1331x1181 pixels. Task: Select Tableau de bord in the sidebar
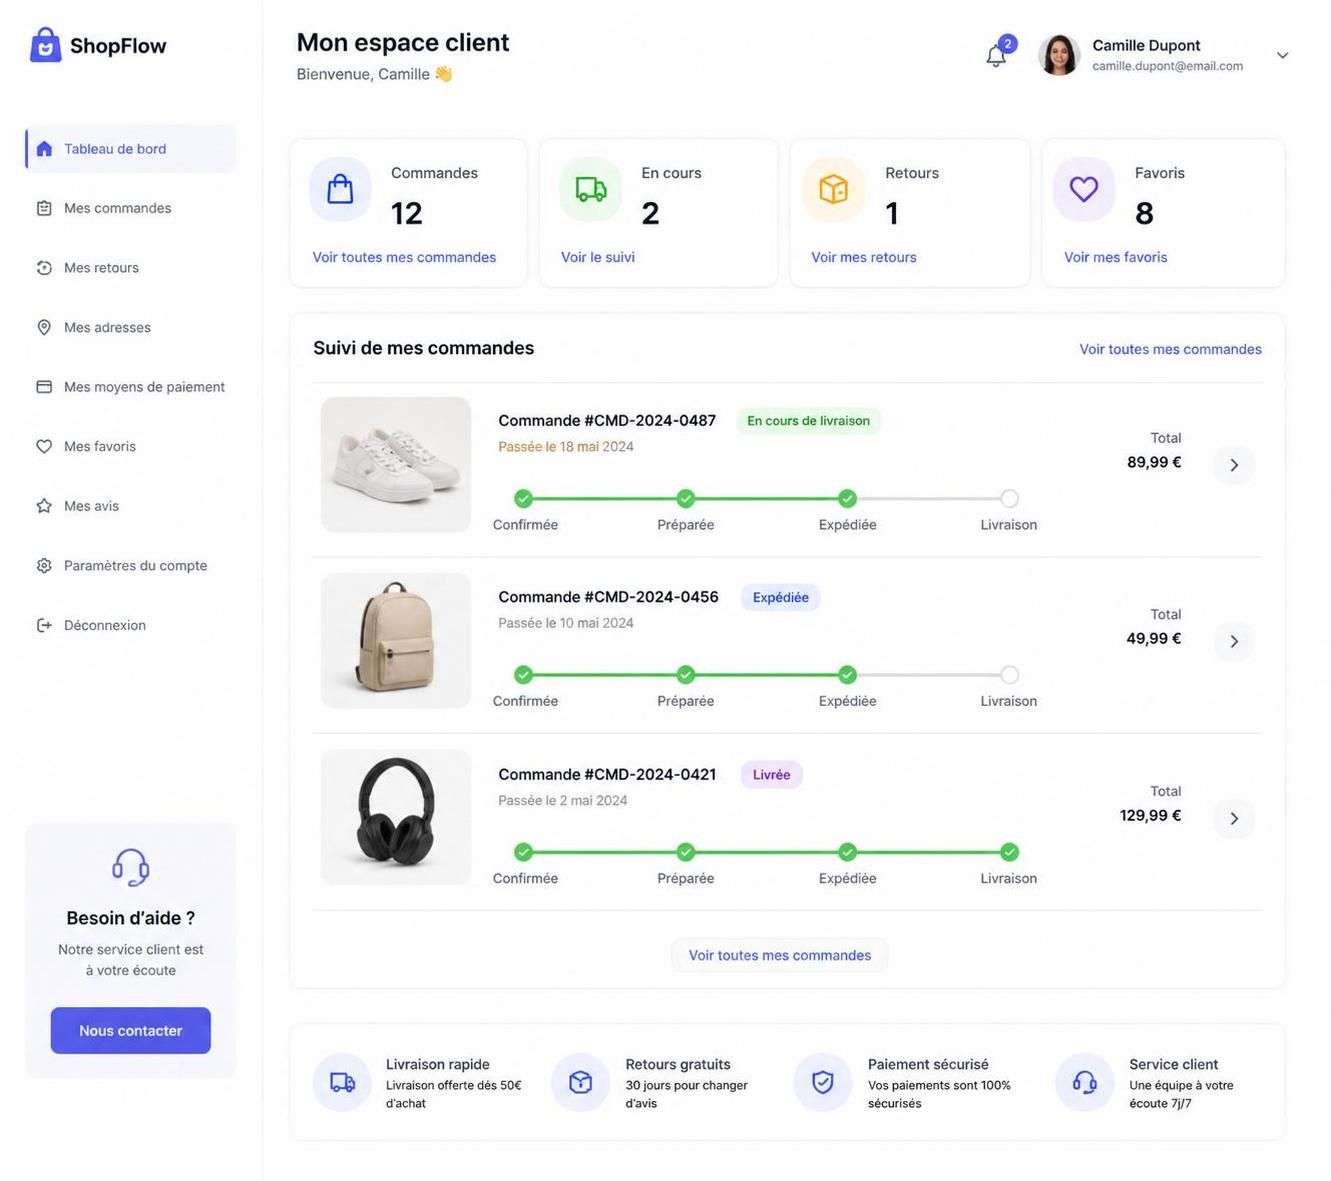(131, 149)
